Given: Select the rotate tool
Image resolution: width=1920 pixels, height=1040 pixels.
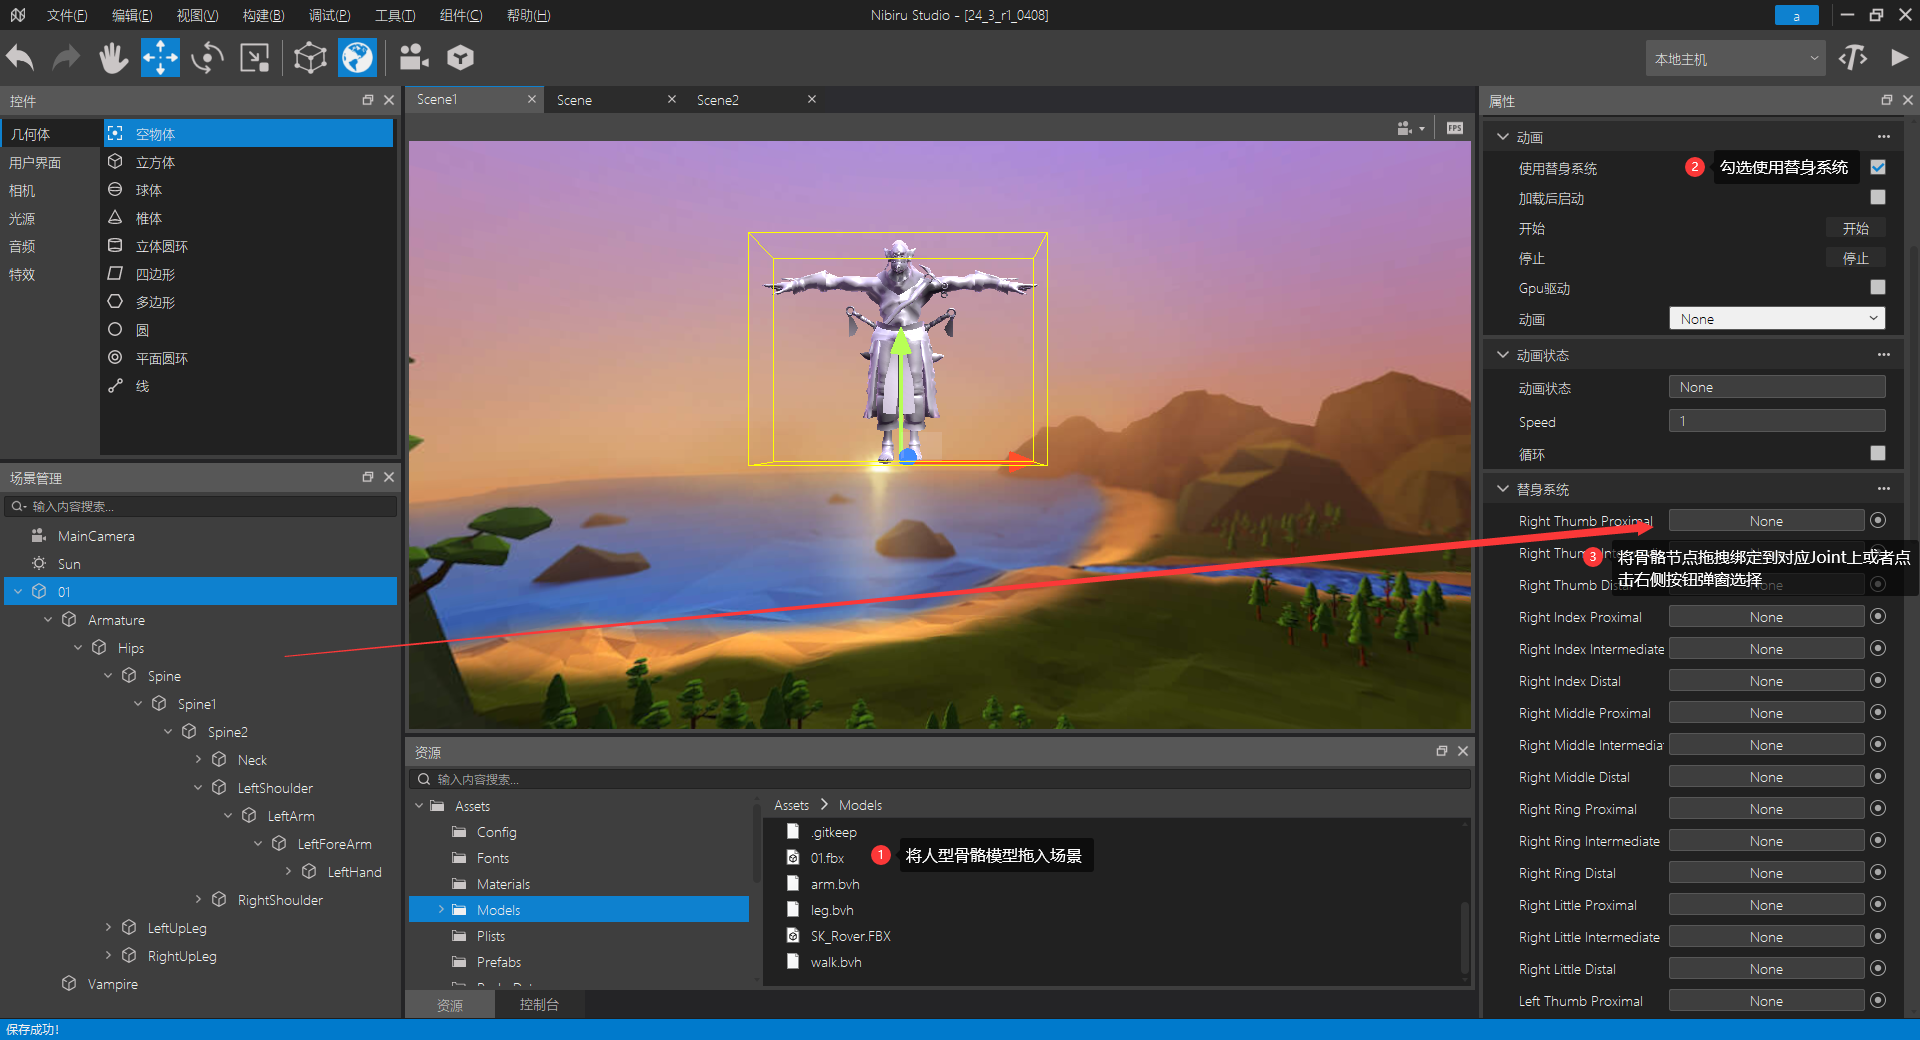Looking at the screenshot, I should pos(207,58).
